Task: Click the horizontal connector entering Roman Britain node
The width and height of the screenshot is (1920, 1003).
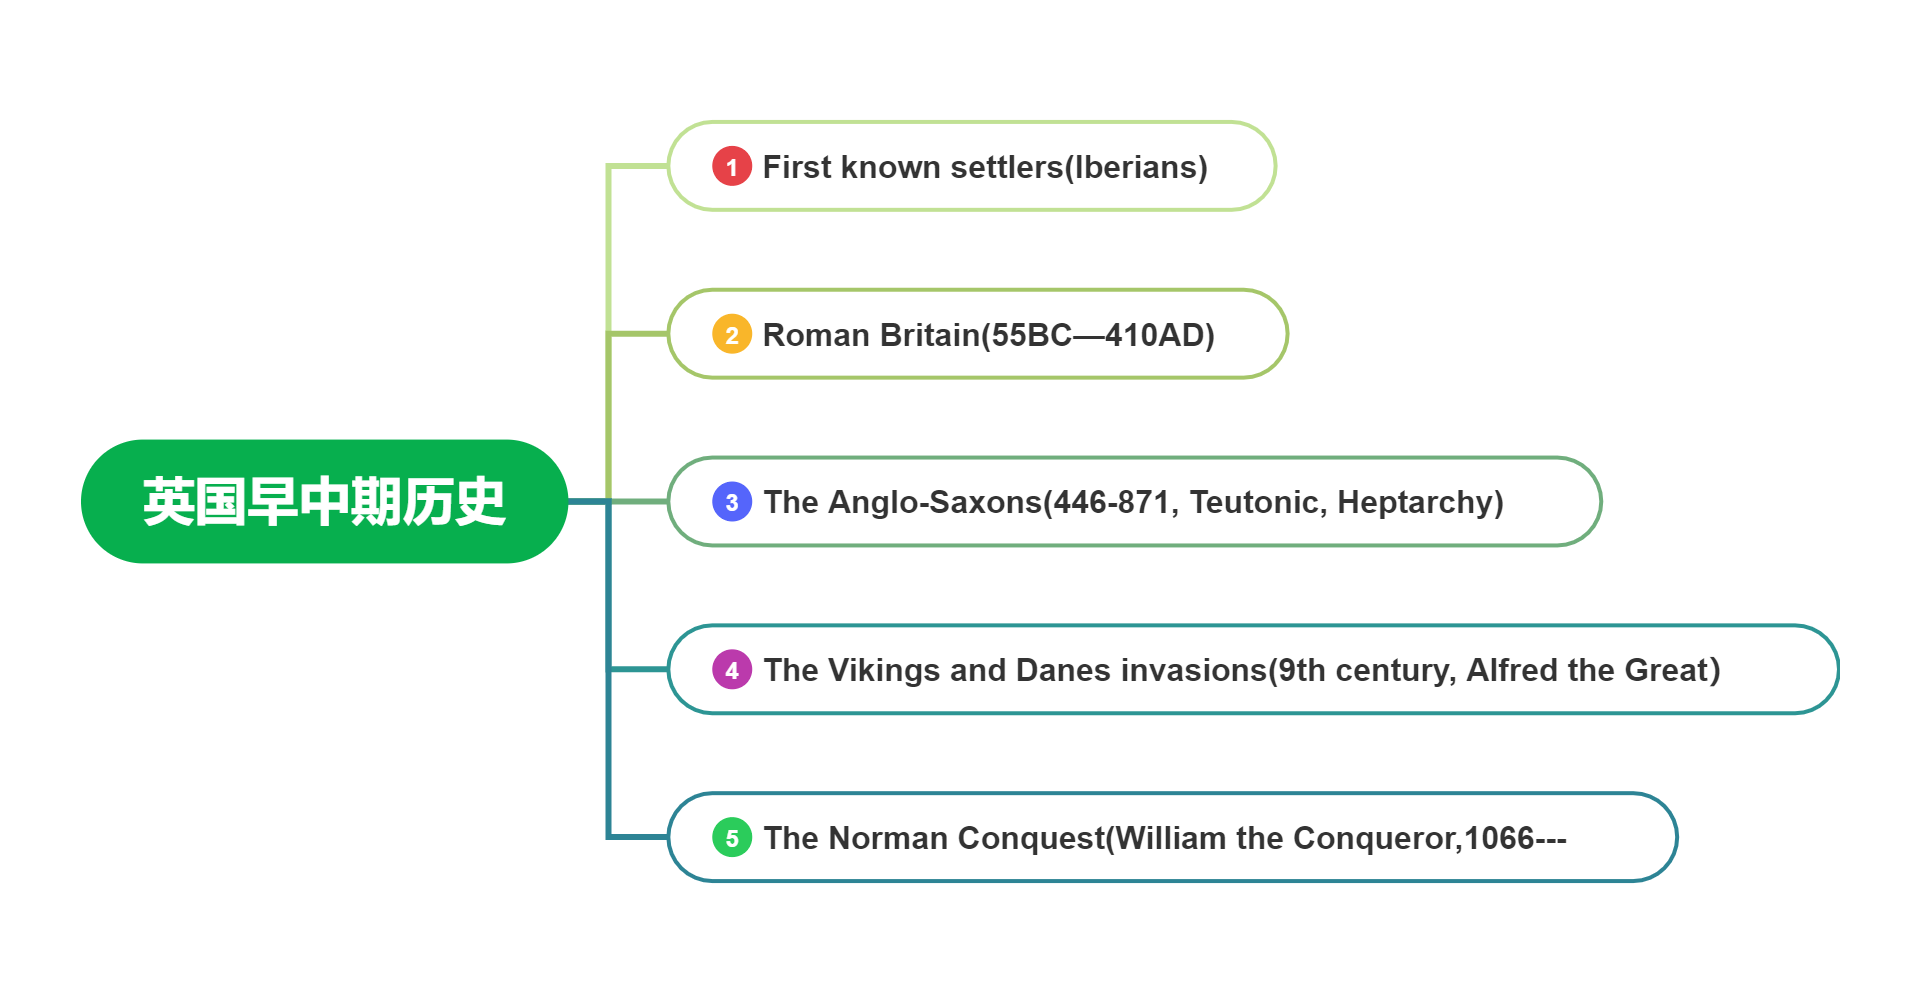Action: tap(638, 334)
